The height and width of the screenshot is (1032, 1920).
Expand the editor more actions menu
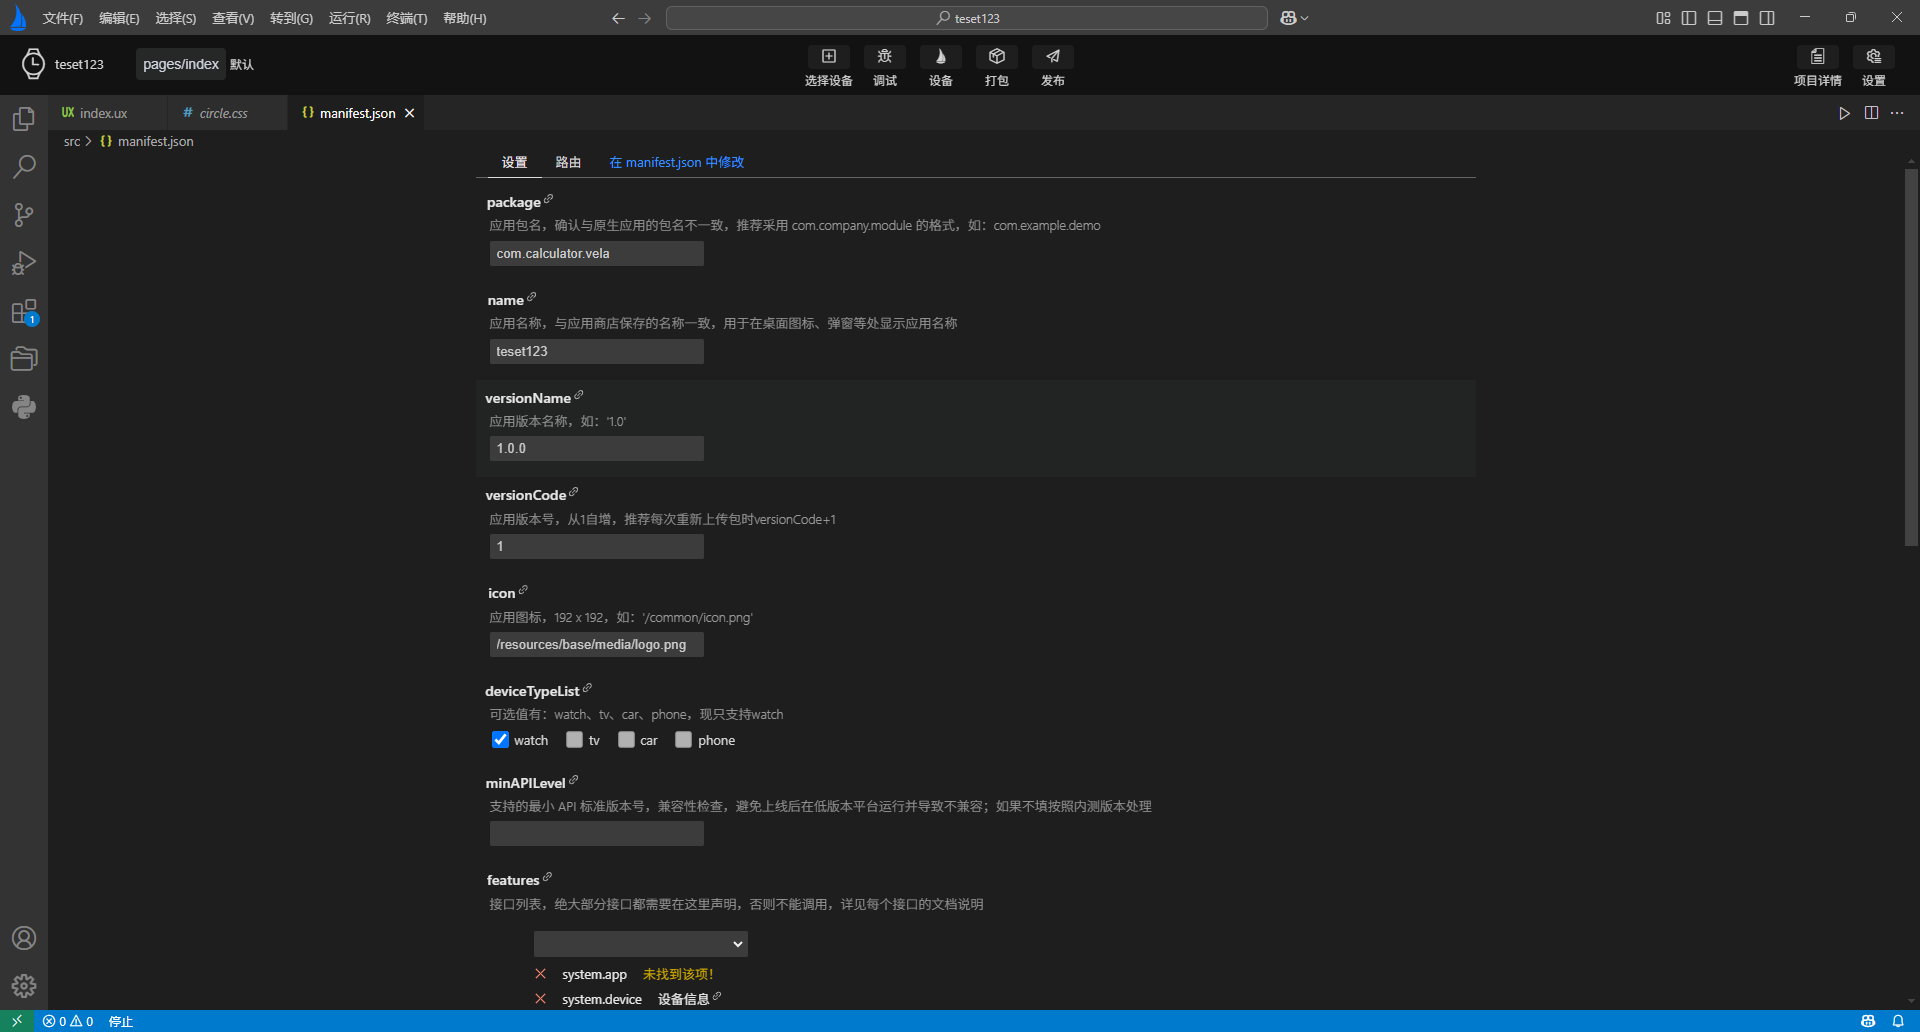1897,113
